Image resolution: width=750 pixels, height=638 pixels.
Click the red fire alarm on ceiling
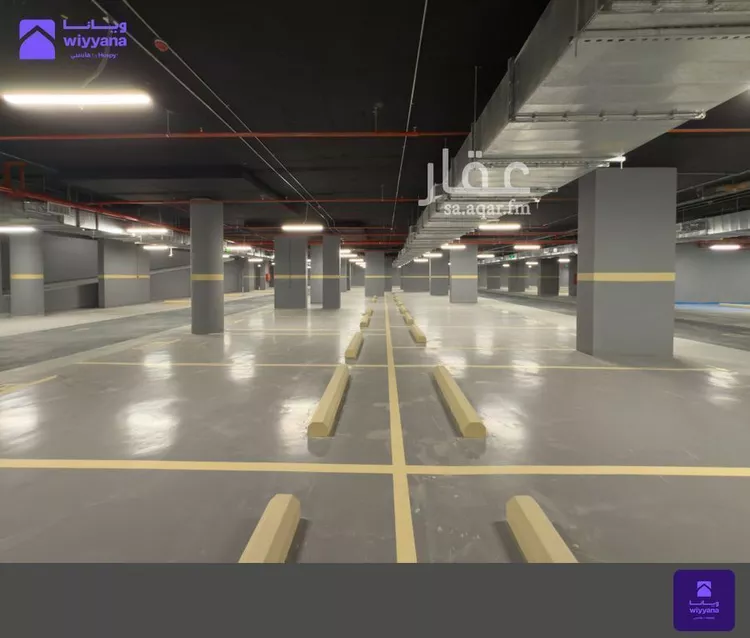pos(160,44)
